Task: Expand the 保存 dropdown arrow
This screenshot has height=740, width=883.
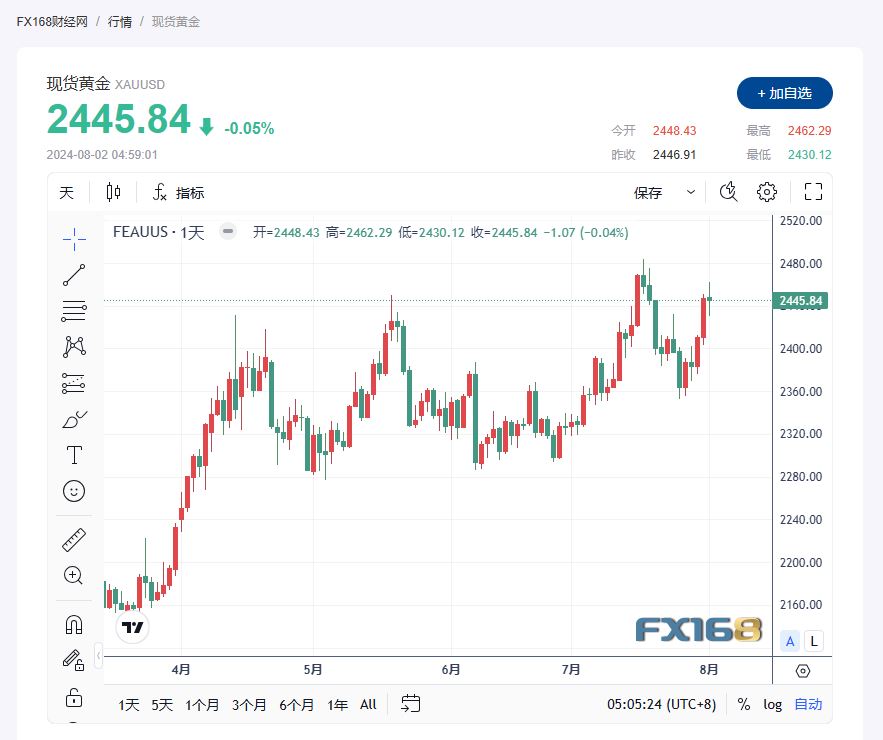Action: point(690,193)
